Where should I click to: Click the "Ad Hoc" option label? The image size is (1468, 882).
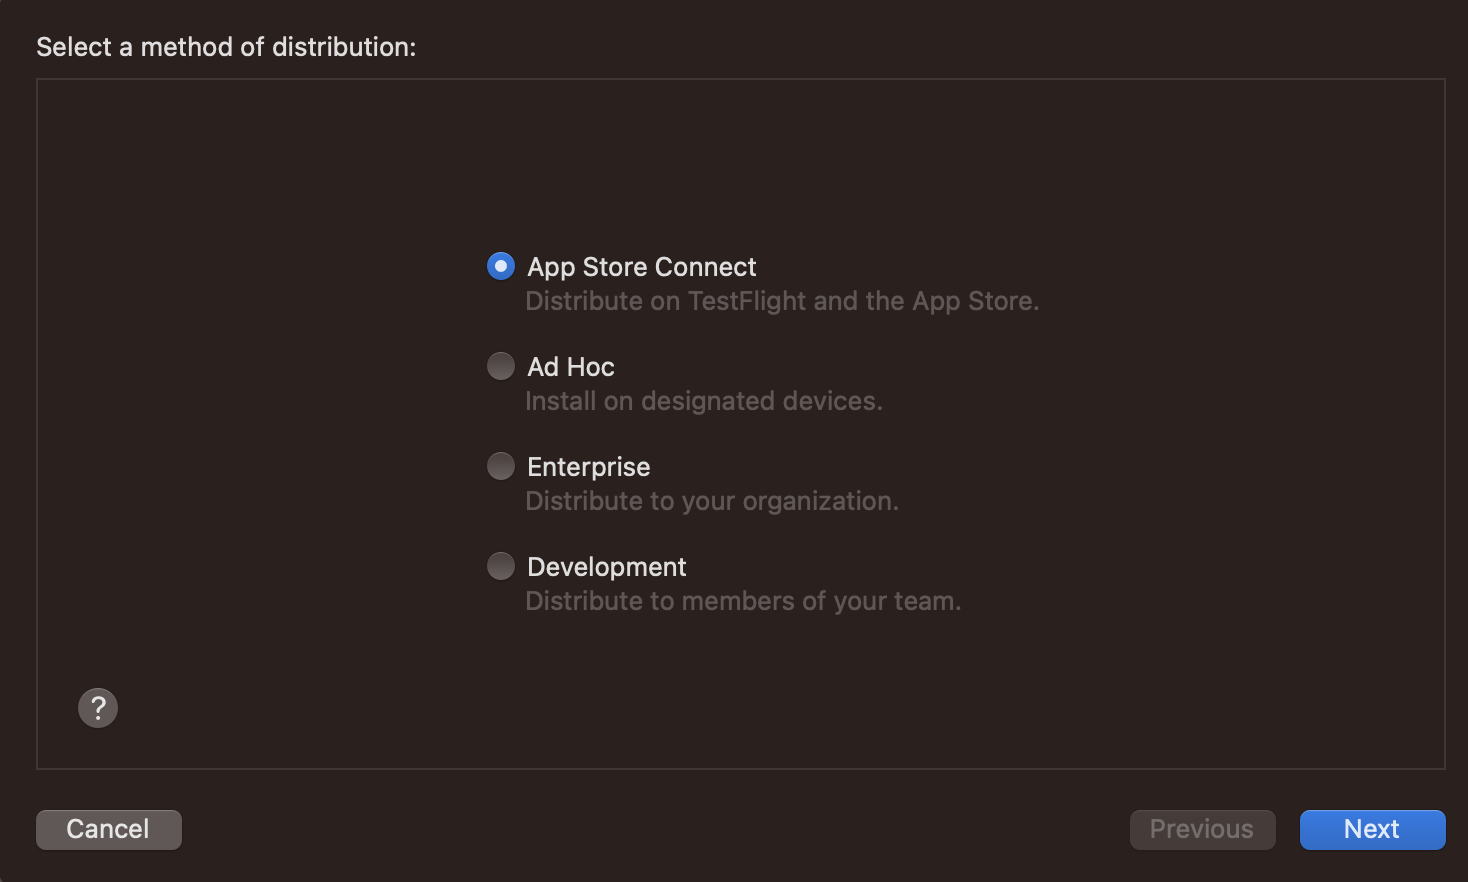(570, 367)
